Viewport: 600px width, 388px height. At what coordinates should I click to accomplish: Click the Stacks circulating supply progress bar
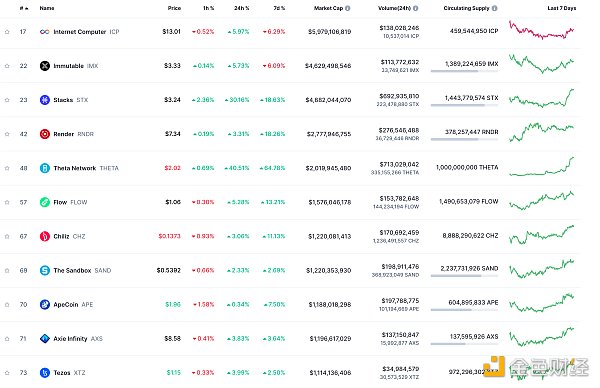(464, 105)
